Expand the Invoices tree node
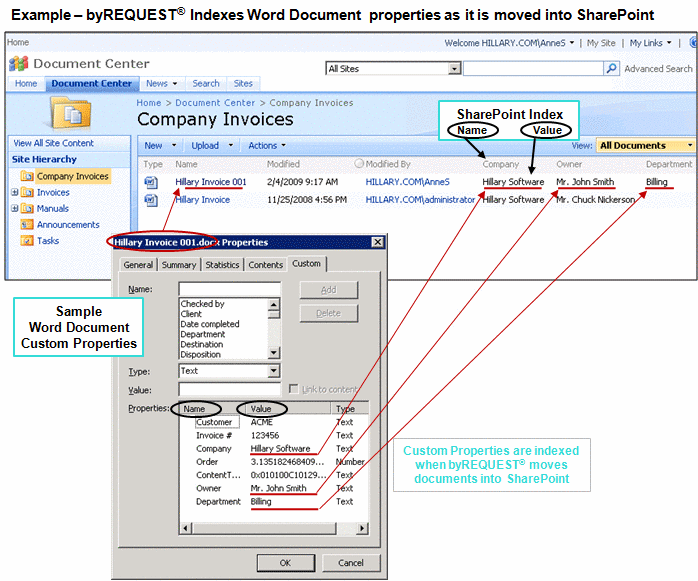Viewport: 698px width, 581px height. coord(14,192)
